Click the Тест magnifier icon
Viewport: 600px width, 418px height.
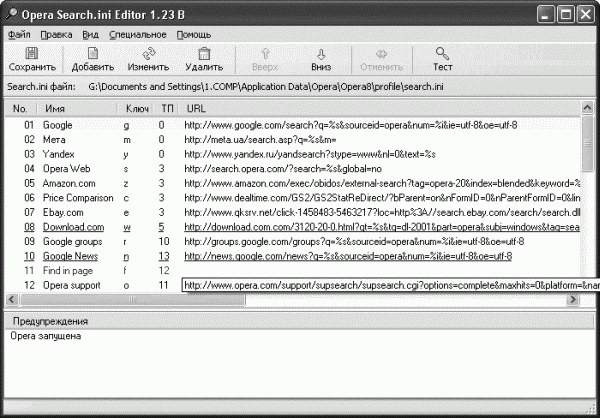point(442,53)
